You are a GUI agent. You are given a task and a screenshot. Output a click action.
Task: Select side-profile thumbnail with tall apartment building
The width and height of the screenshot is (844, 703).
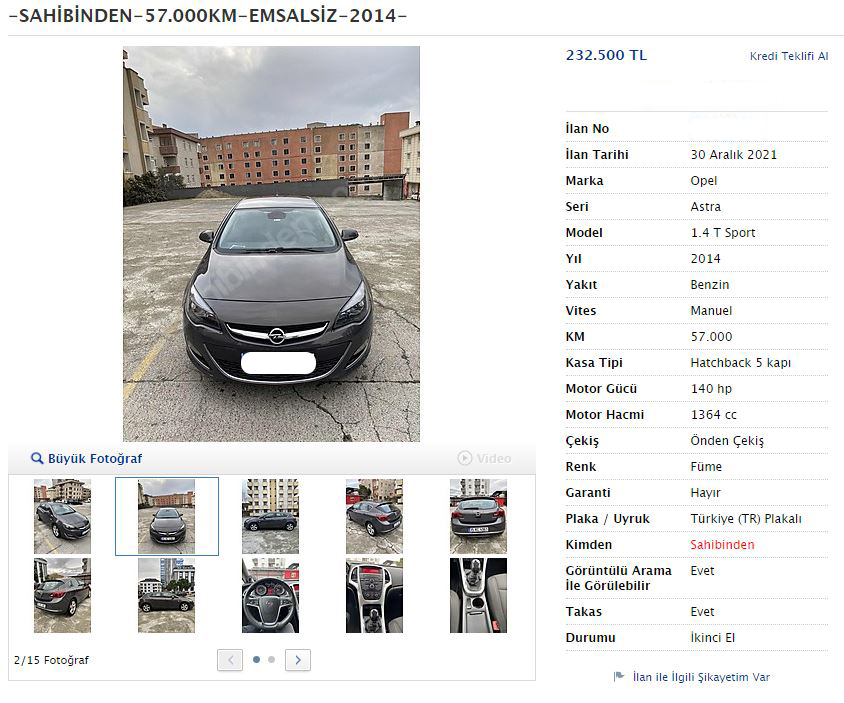point(270,517)
